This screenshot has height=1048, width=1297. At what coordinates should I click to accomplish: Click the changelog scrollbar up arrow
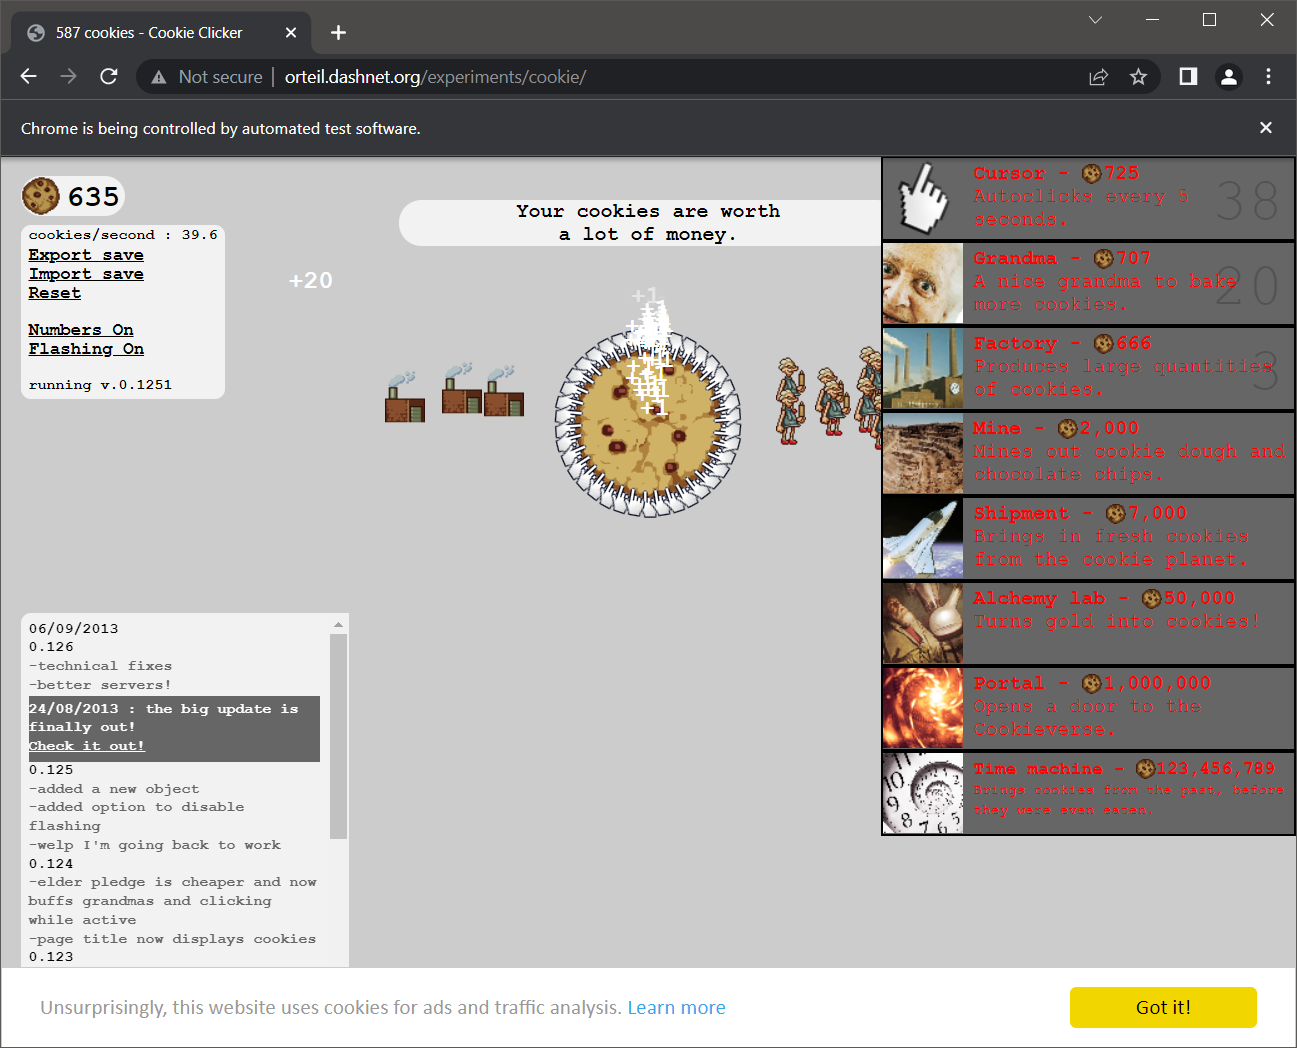[x=338, y=624]
